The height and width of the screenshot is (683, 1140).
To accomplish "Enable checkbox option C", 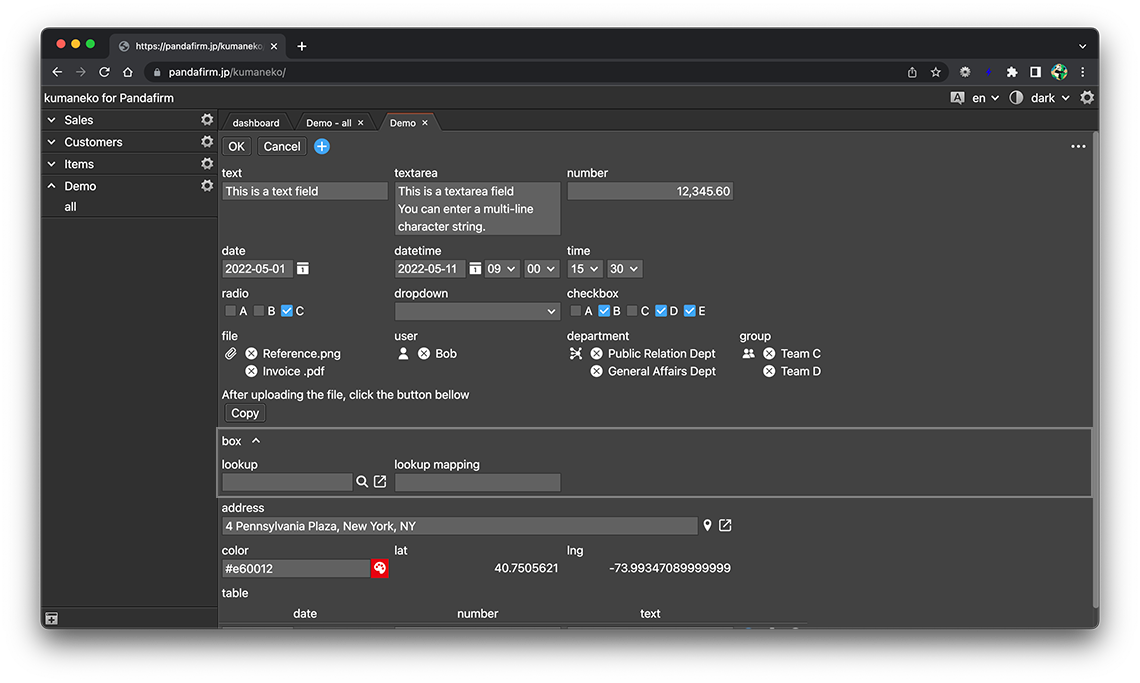I will (x=632, y=312).
